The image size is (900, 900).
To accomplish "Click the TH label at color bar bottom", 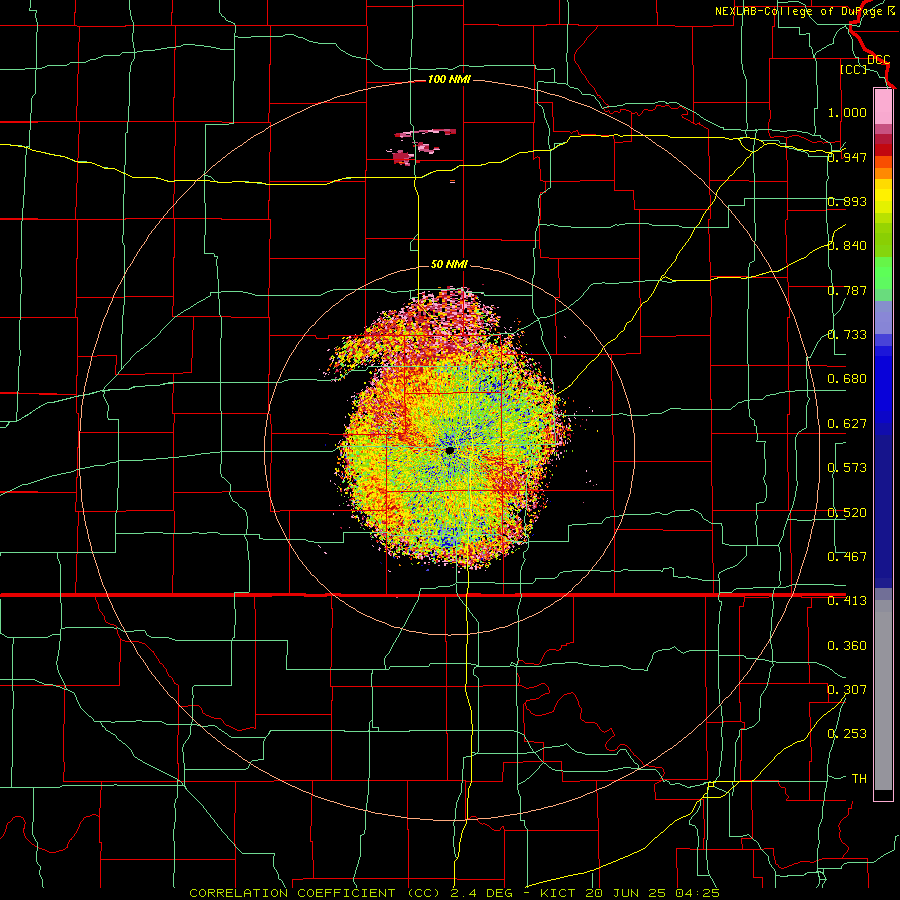I will [859, 779].
